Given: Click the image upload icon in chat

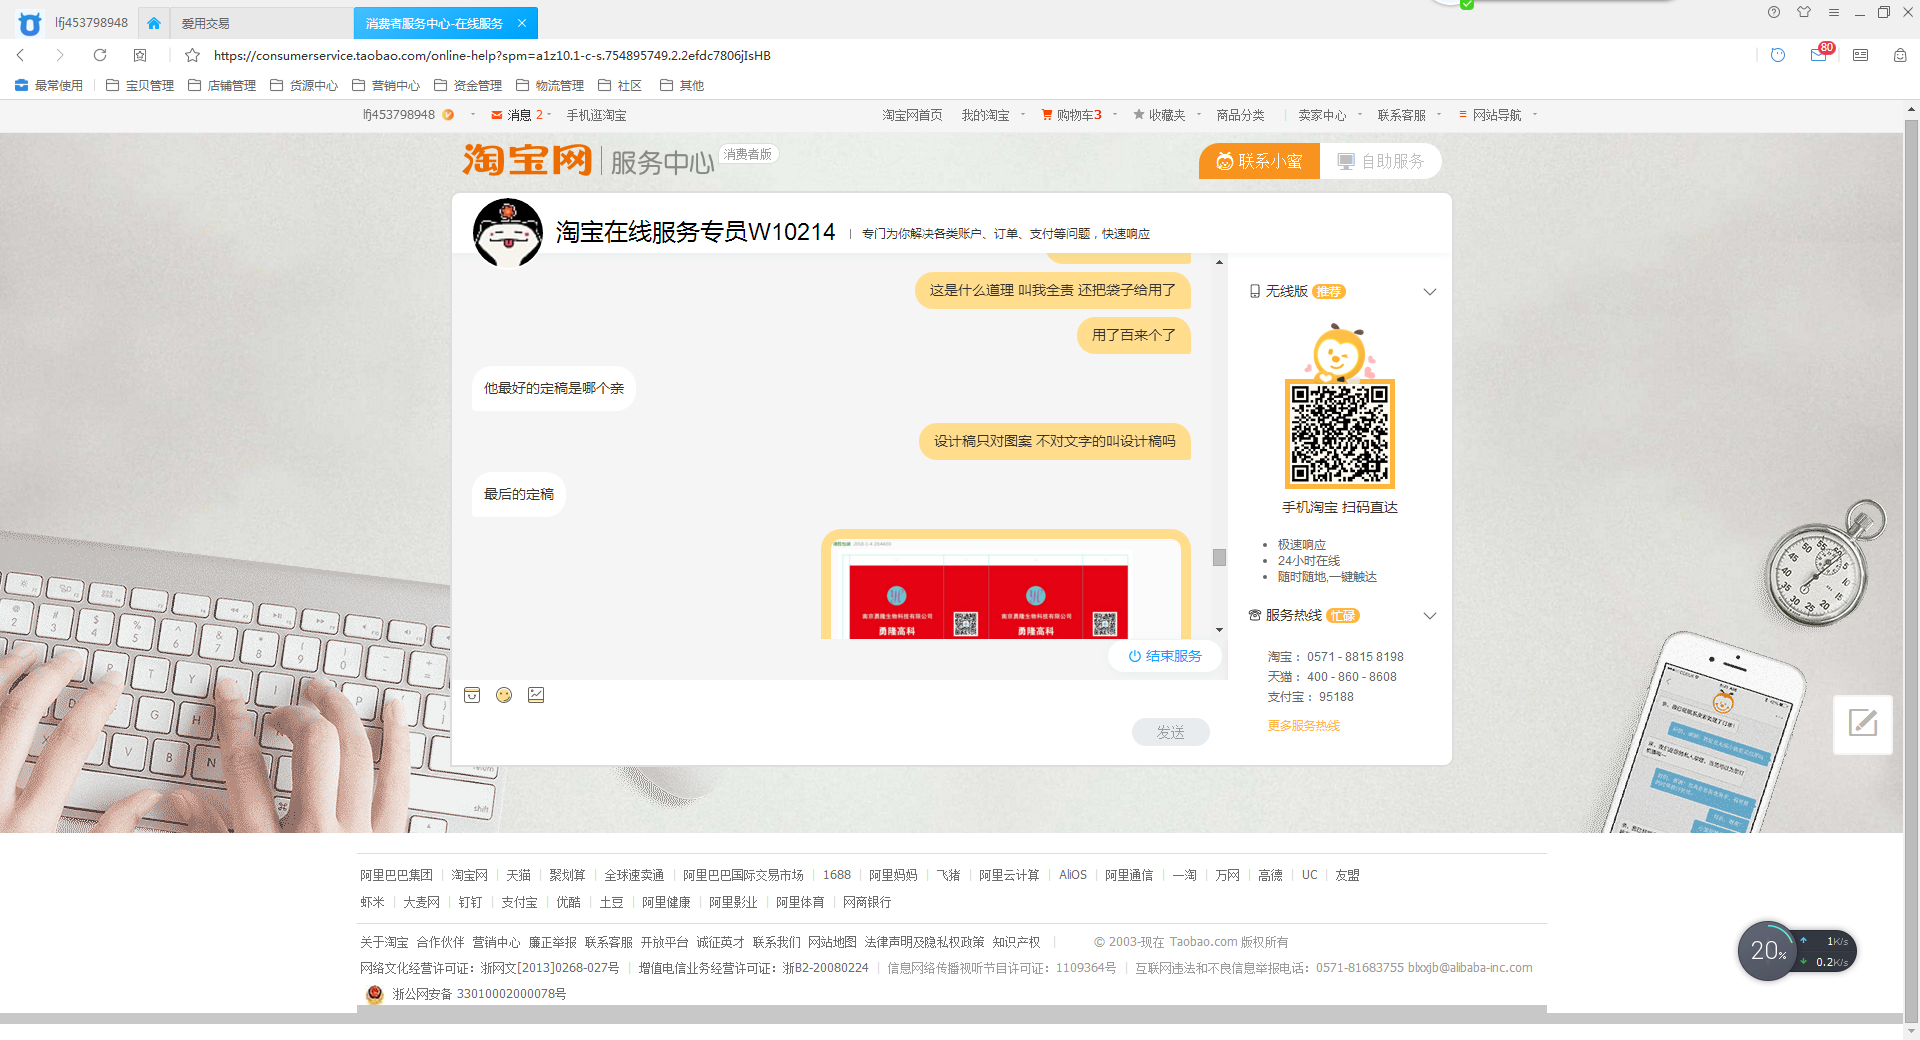Looking at the screenshot, I should 536,695.
